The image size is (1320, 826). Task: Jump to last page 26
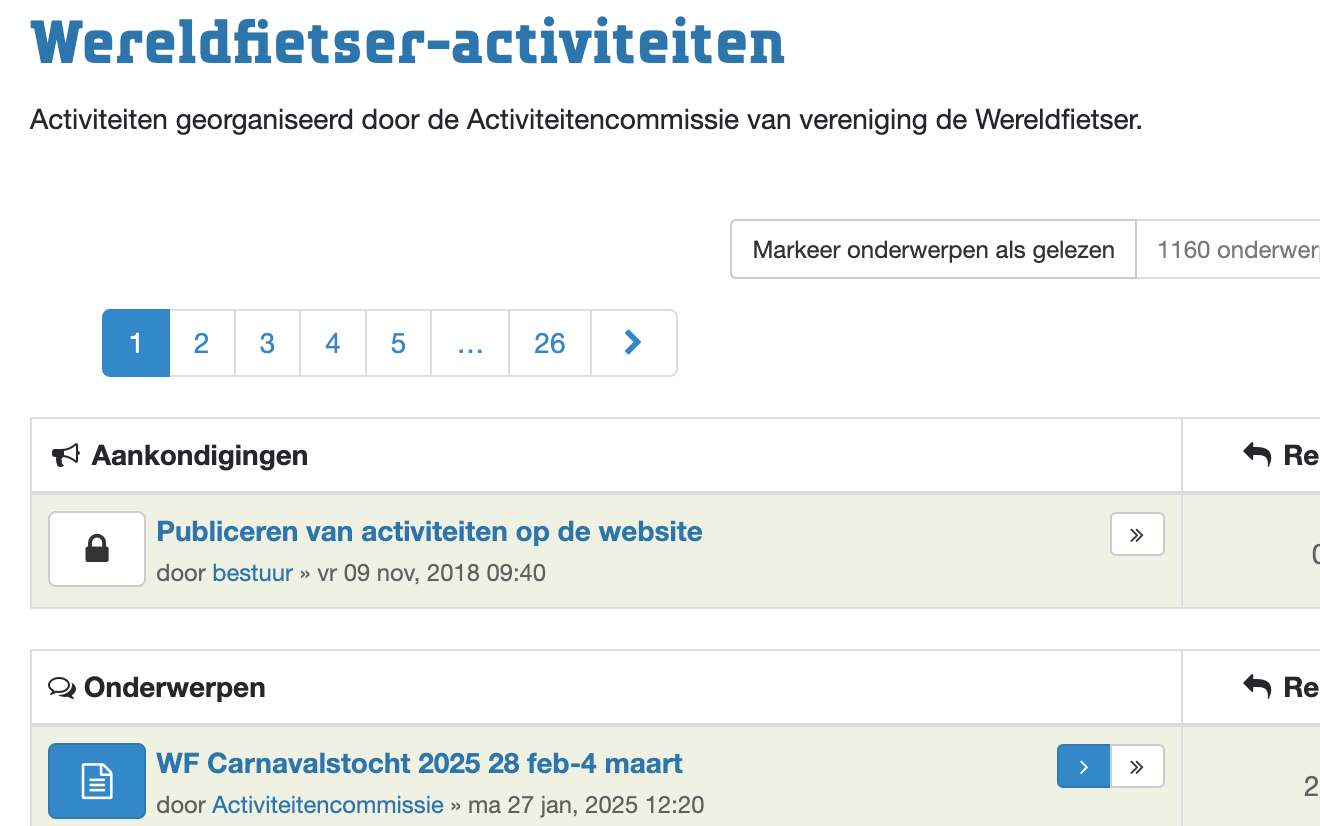[x=550, y=343]
